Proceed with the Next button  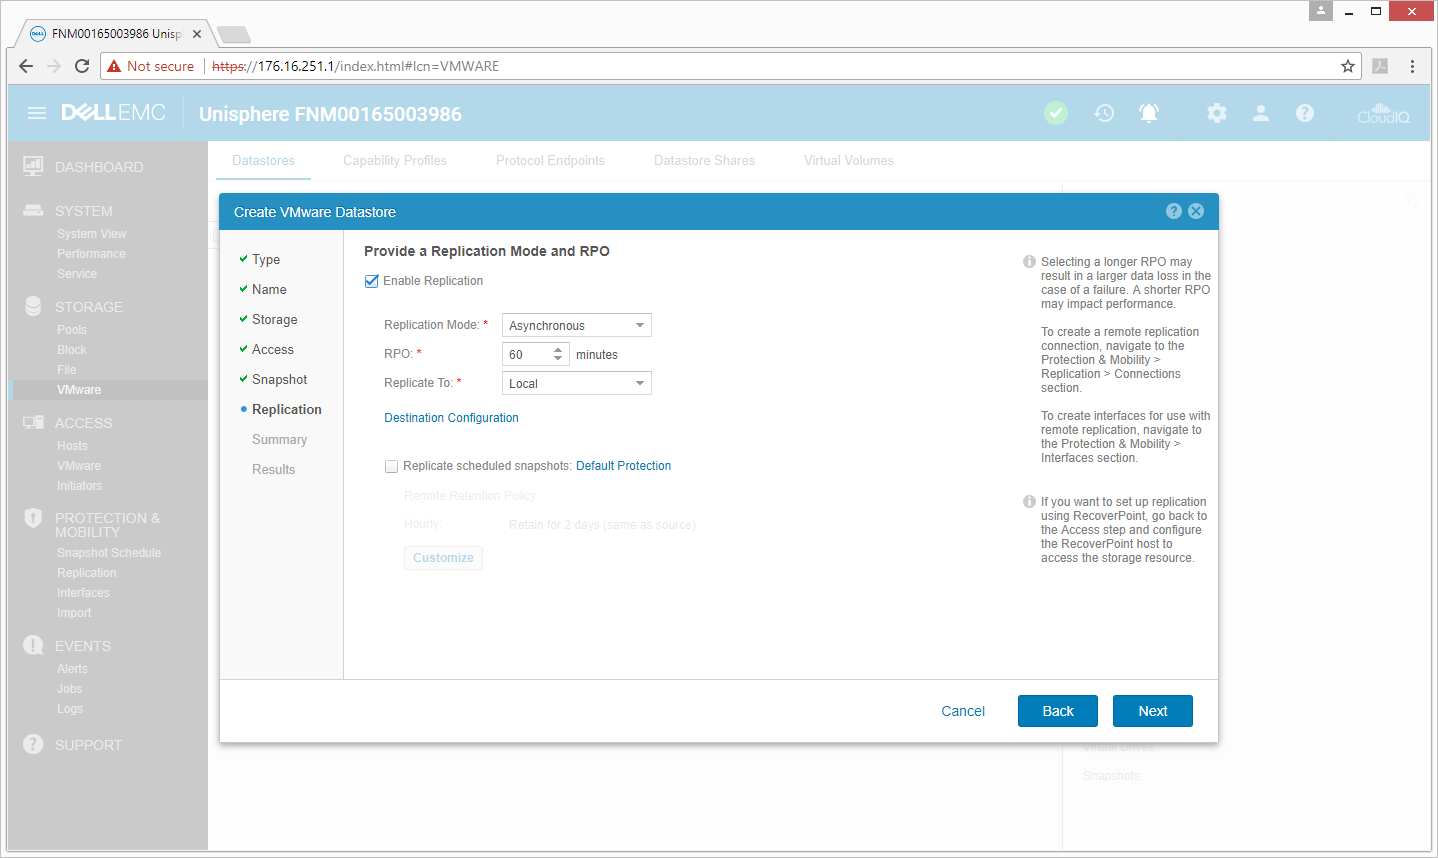[1153, 711]
